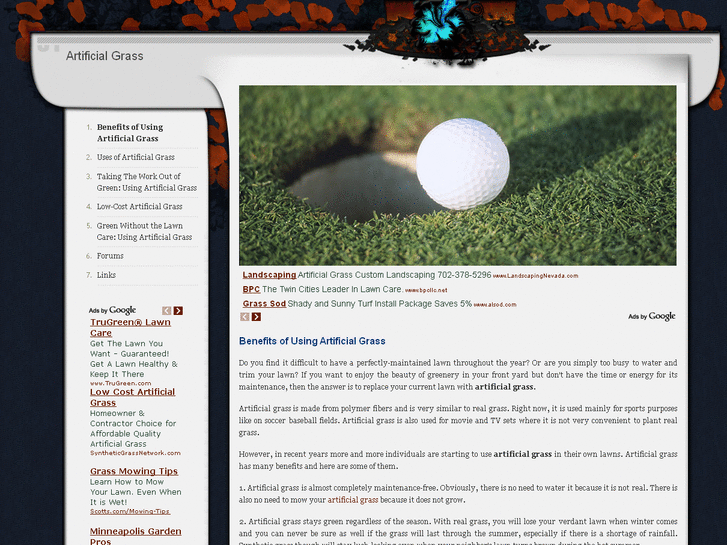Open the Links menu item
Screen dimensions: 727x545
(106, 275)
